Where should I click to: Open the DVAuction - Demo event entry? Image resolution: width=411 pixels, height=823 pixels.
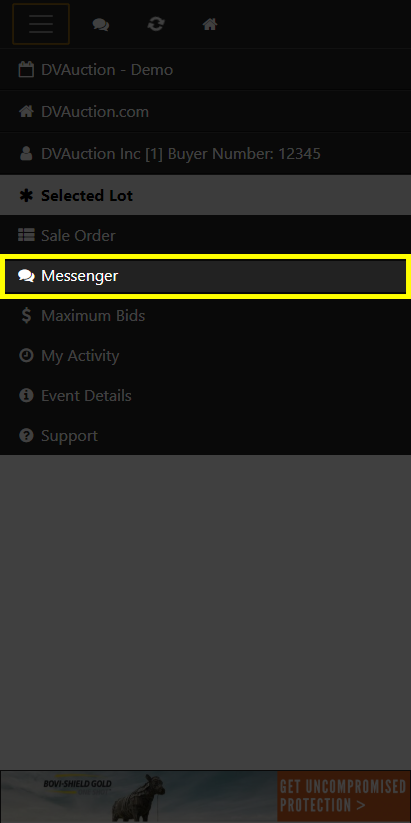tap(205, 70)
